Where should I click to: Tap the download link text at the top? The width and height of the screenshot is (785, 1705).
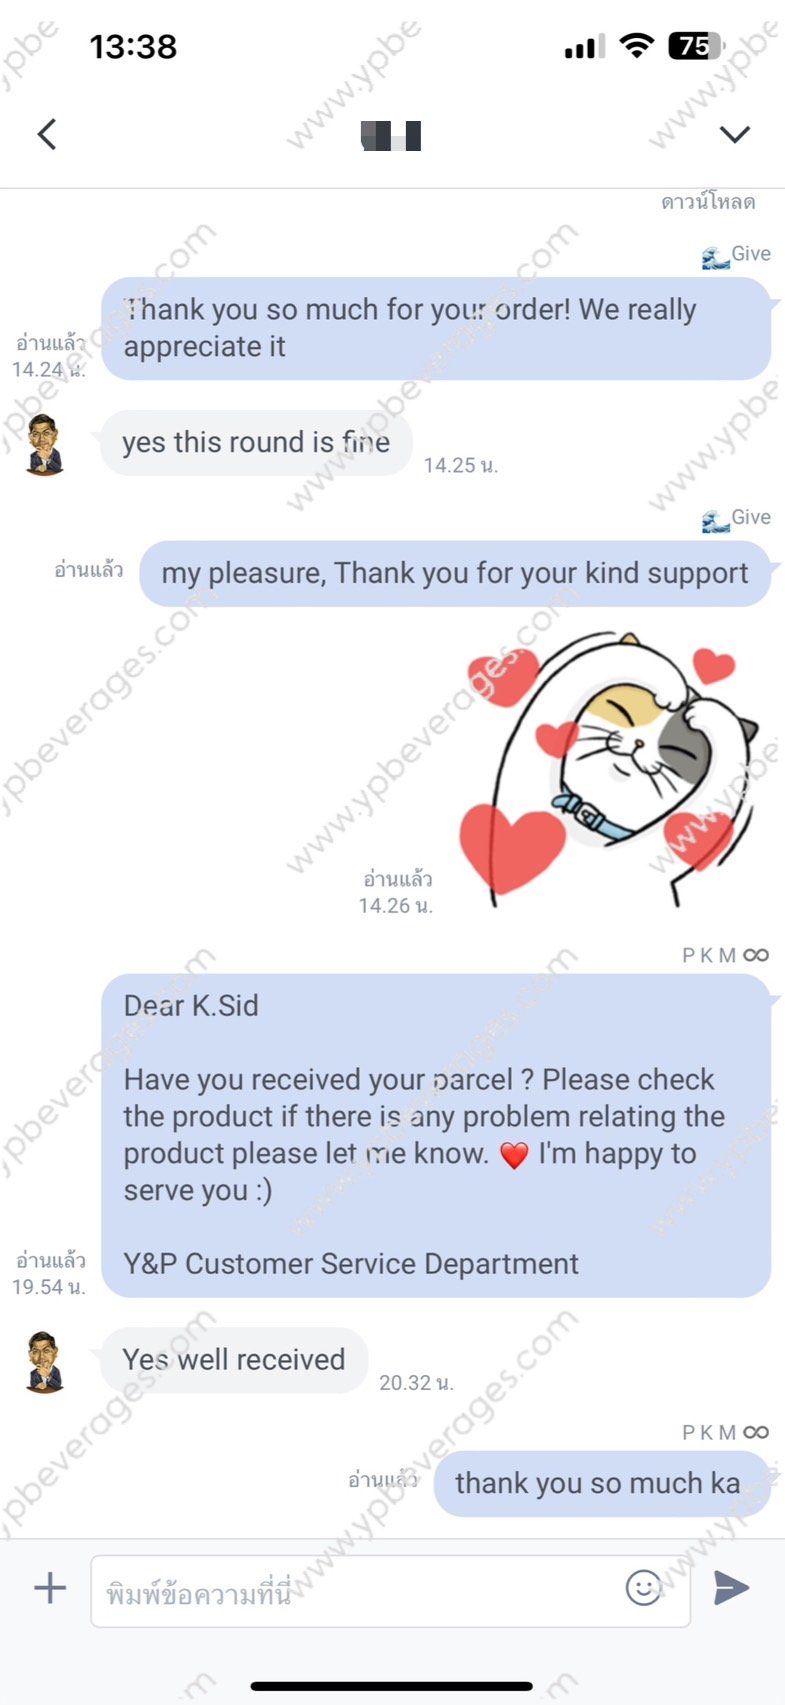(708, 202)
